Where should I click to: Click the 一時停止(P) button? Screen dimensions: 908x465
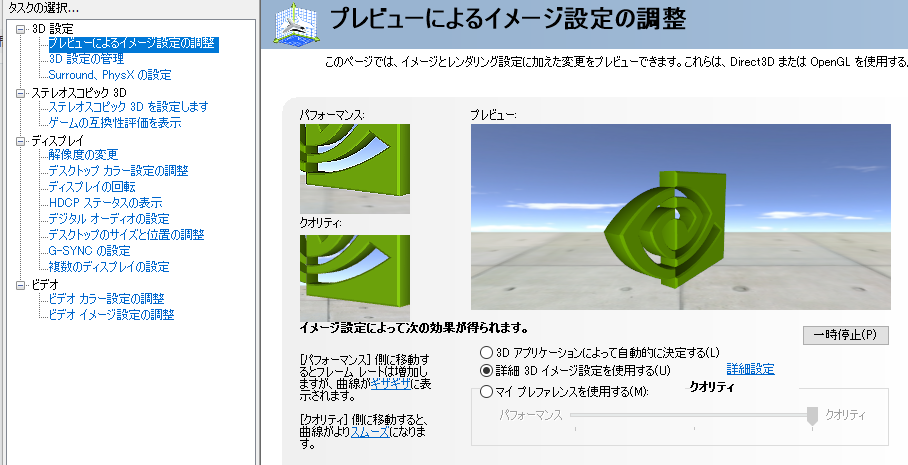point(845,335)
